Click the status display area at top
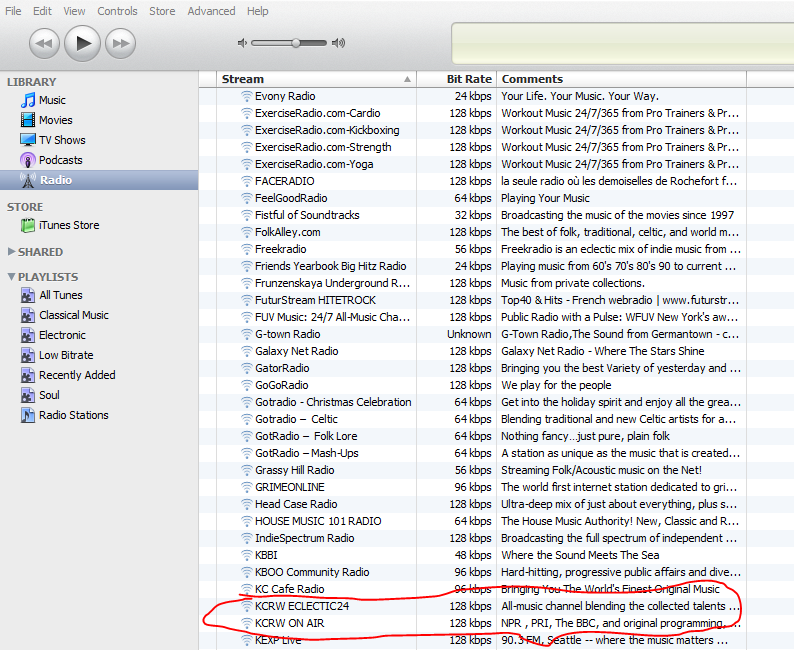794x650 pixels. (622, 44)
